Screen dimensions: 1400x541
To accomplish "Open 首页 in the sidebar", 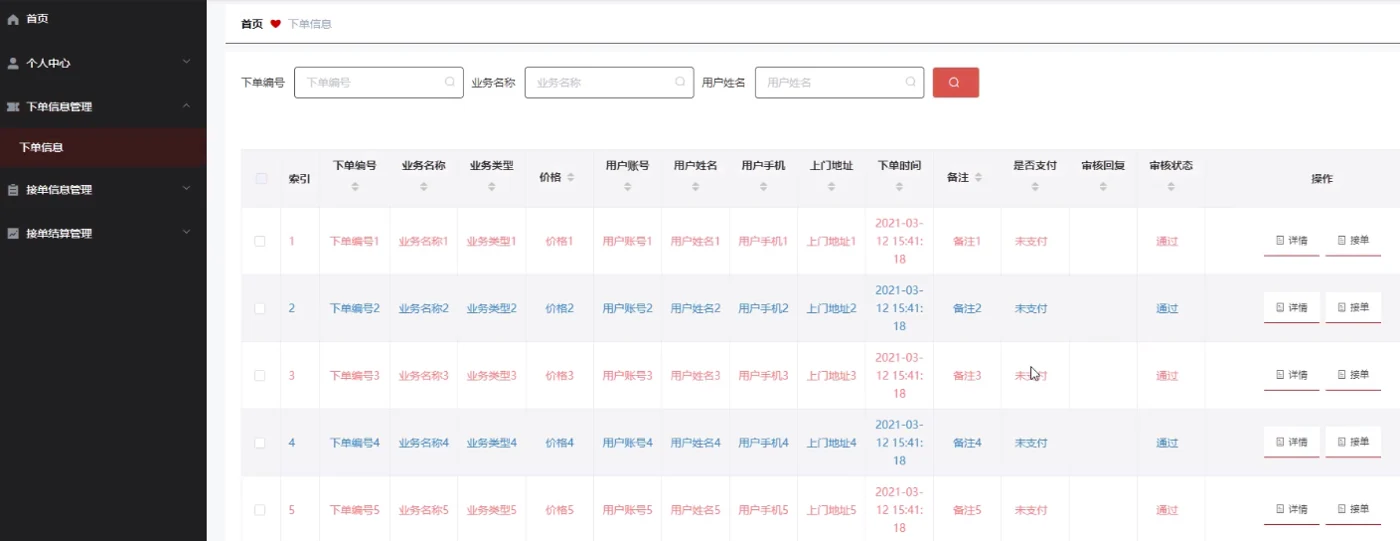I will (x=103, y=19).
